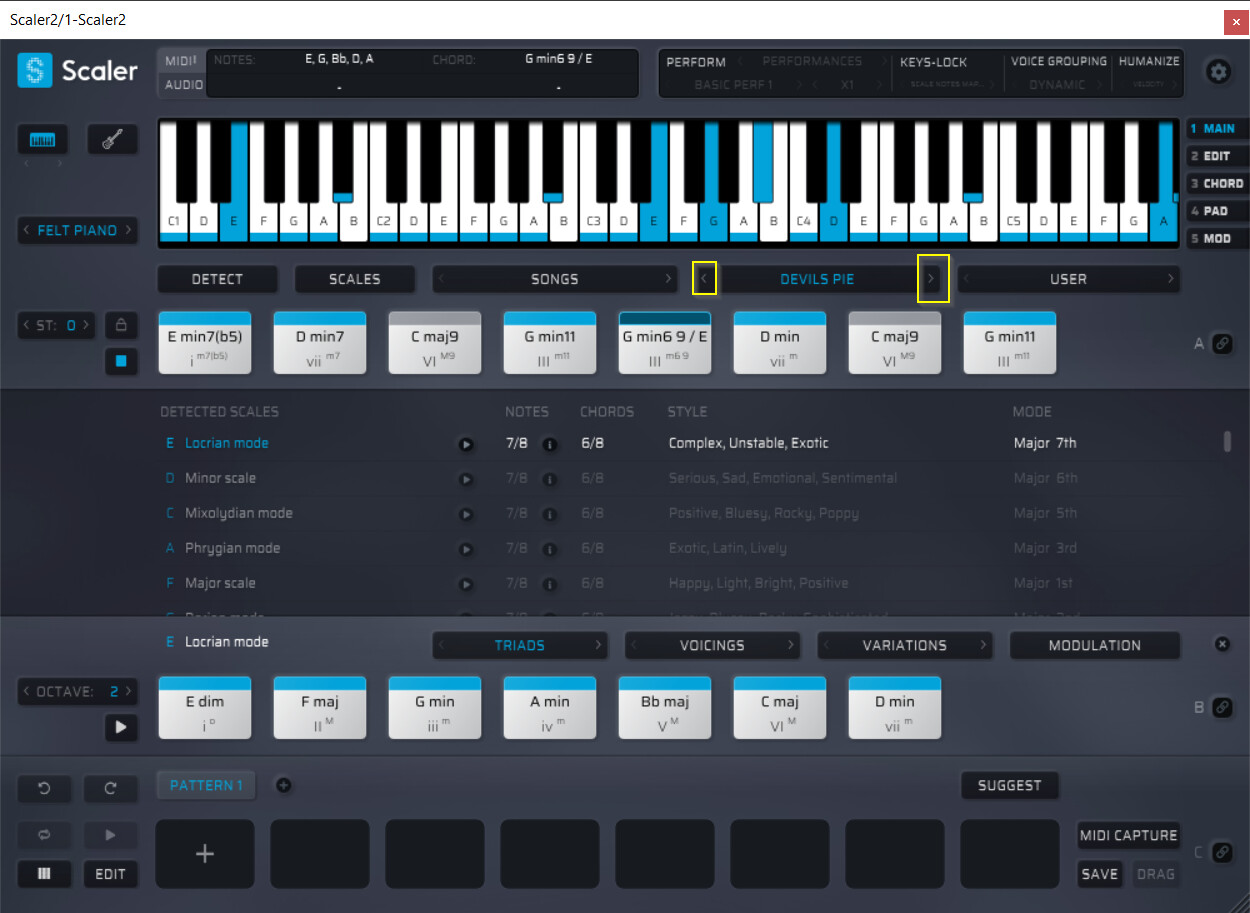Click the SUGGEST button
This screenshot has height=913, width=1250.
1009,785
